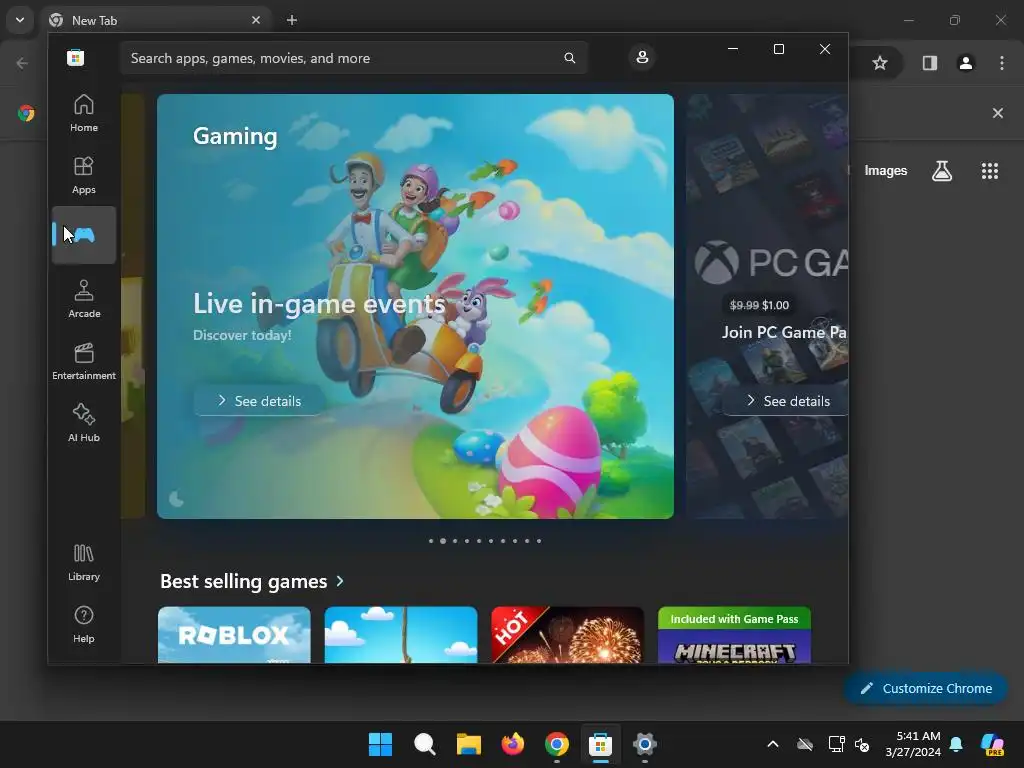Open the Library in Store sidebar
Screen dimensions: 1024x768
click(84, 562)
